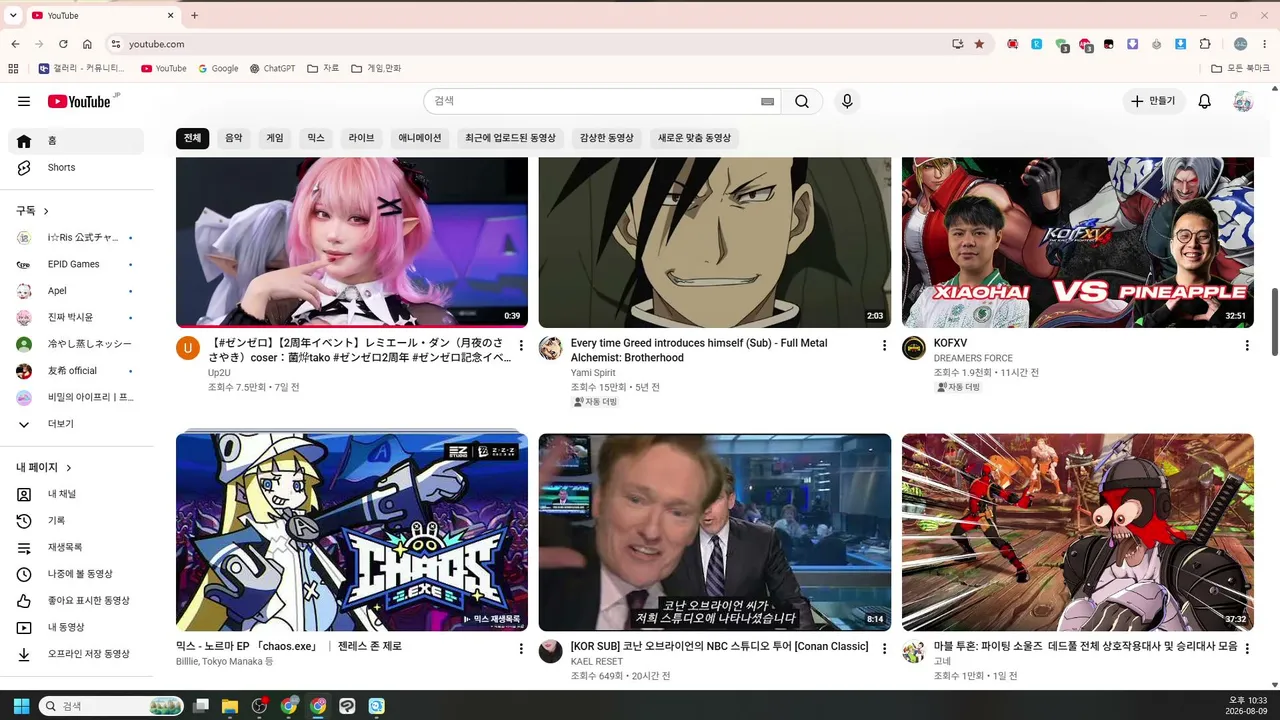Select the 음악 filter chip
This screenshot has width=1280, height=720.
click(x=233, y=138)
